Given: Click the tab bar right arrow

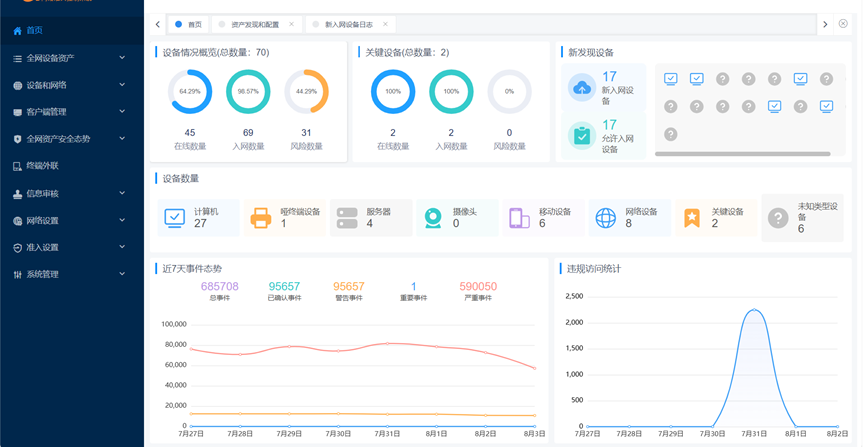Looking at the screenshot, I should point(825,24).
